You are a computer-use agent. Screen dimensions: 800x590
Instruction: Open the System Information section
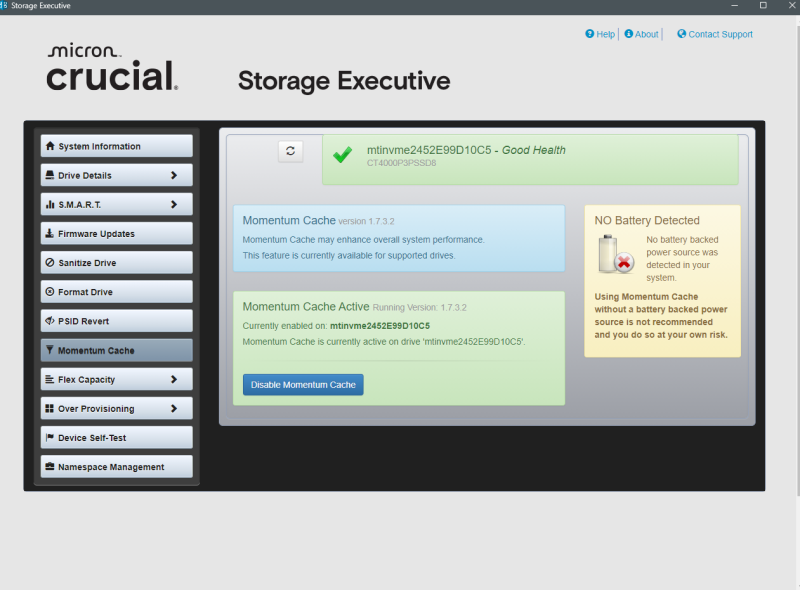(117, 146)
